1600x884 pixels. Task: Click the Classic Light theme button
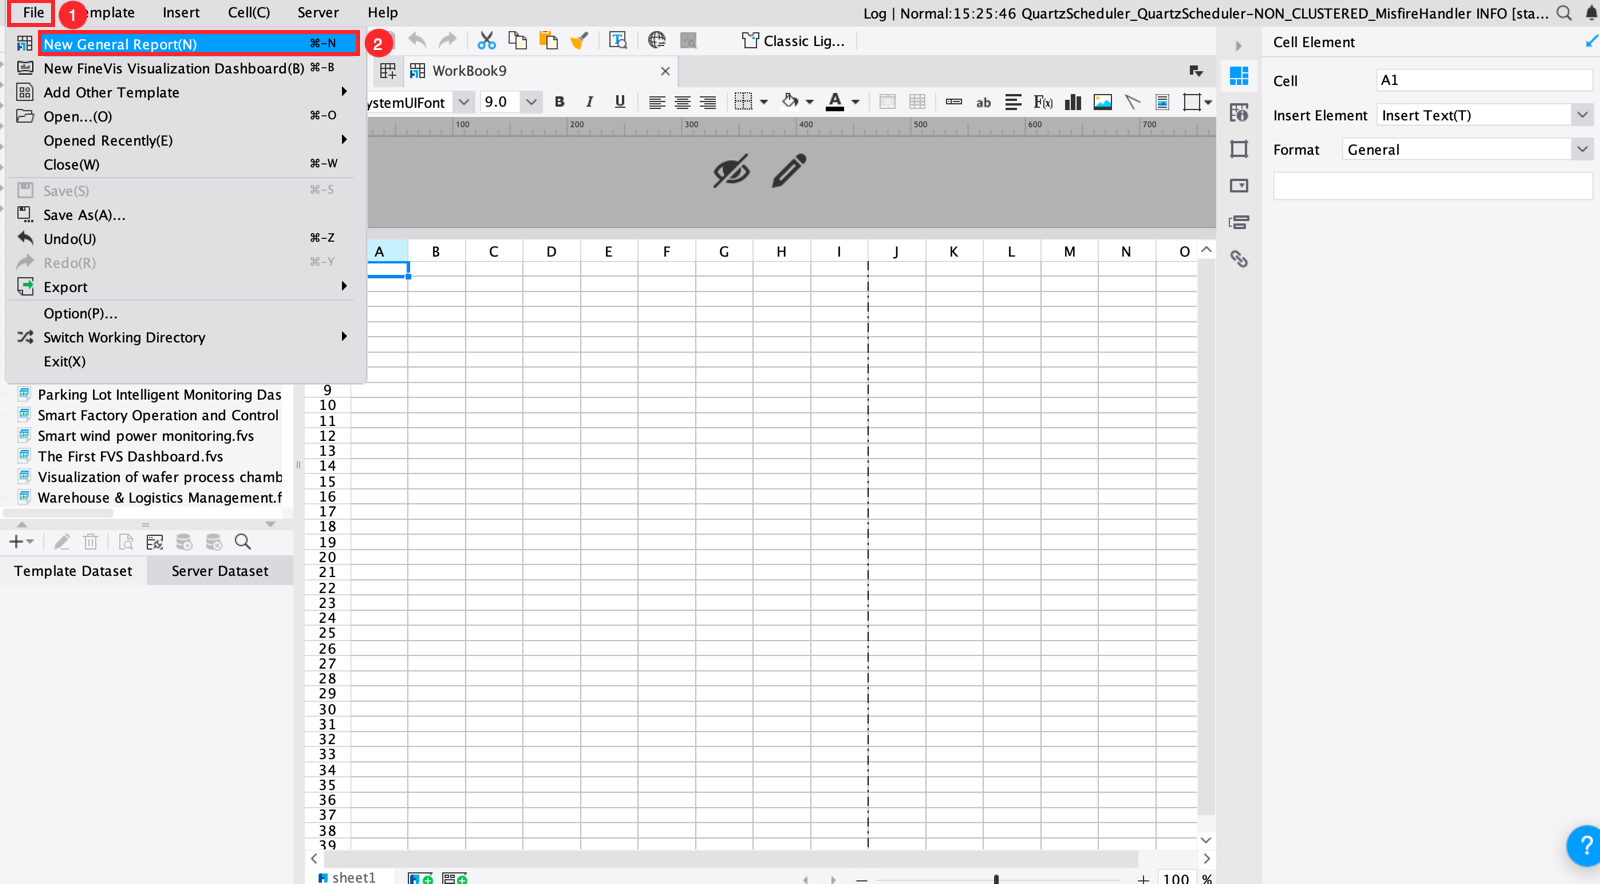click(794, 41)
